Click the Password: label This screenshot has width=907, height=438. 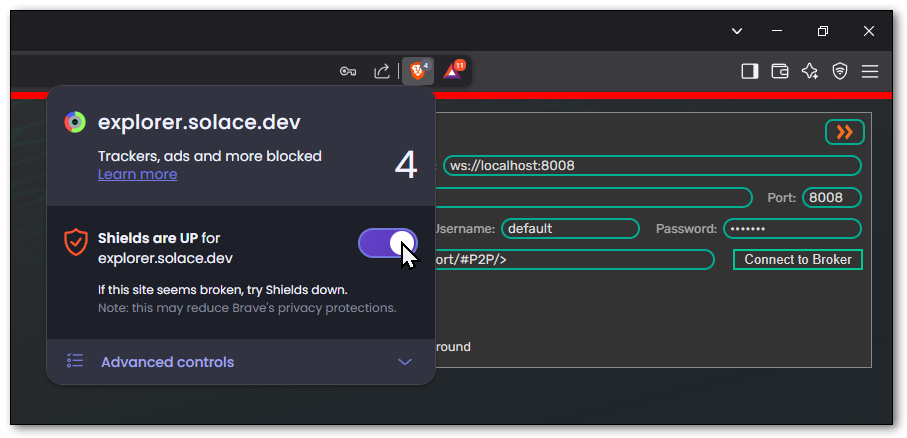[x=687, y=229]
